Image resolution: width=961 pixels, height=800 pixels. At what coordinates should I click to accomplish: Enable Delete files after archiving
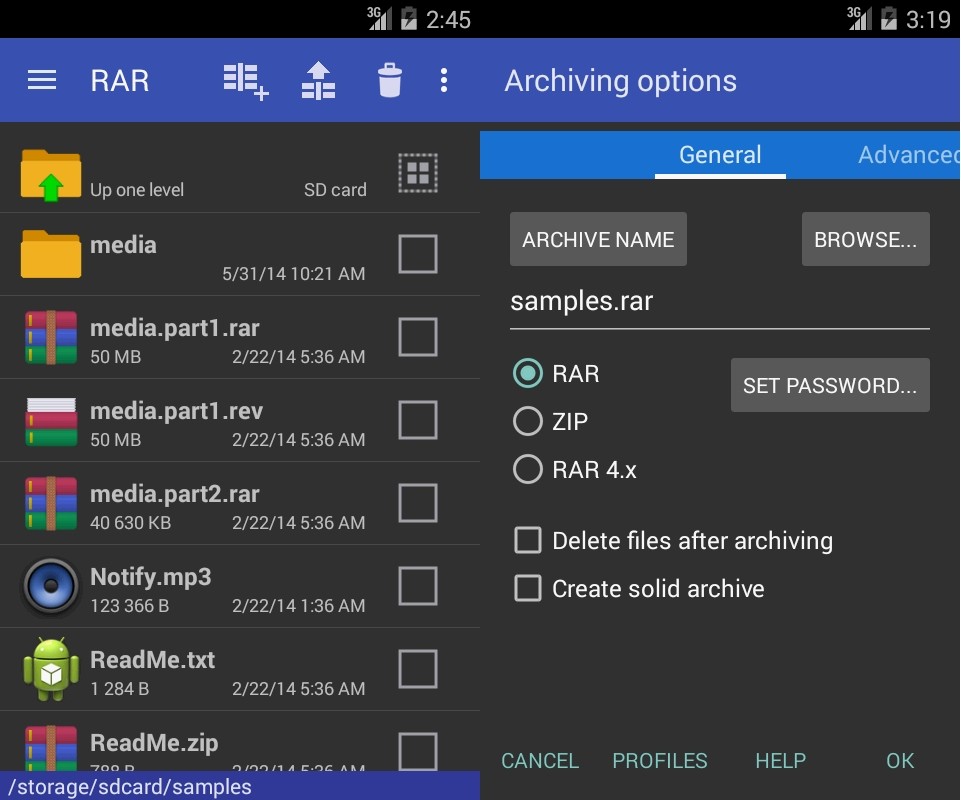click(x=527, y=541)
